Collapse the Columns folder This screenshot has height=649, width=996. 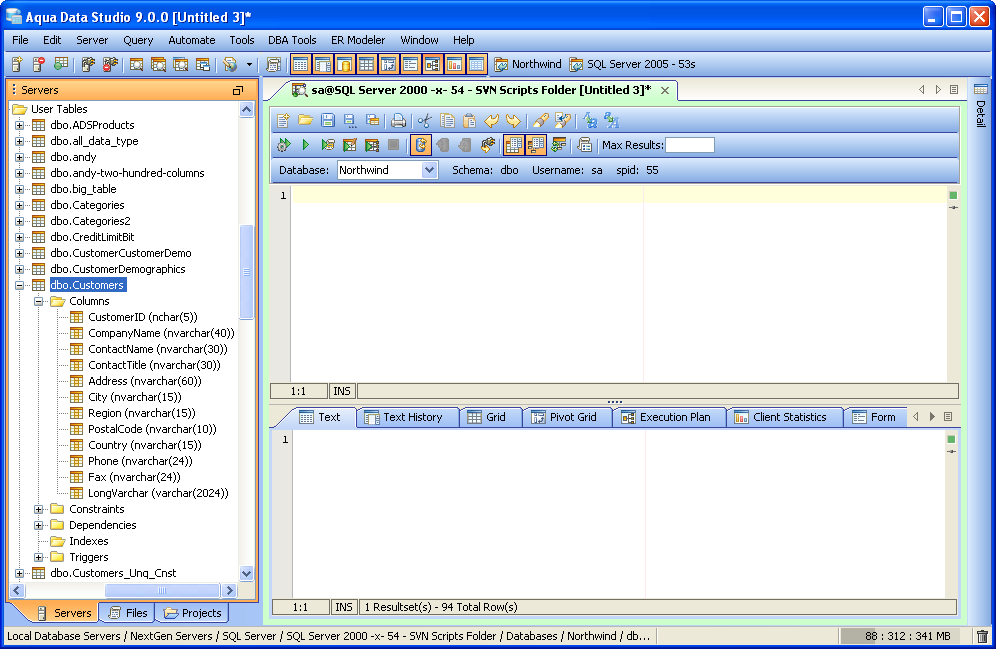point(39,301)
